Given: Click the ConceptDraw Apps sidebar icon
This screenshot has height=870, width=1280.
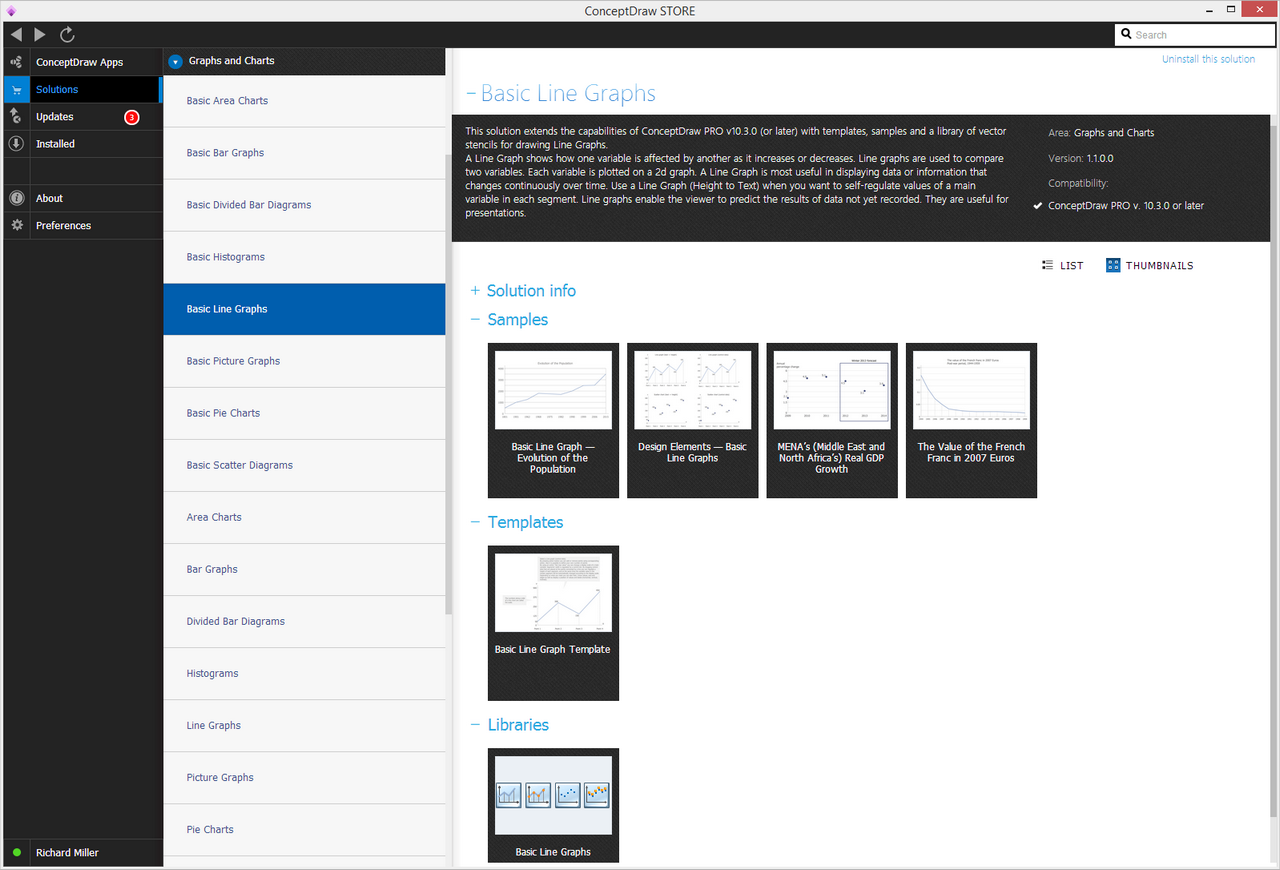Looking at the screenshot, I should click(16, 62).
